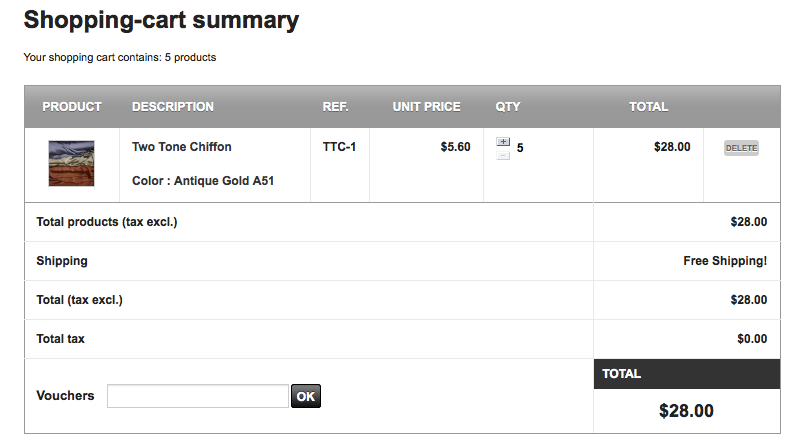This screenshot has height=446, width=795.
Task: Click the REF. column header
Action: pyautogui.click(x=335, y=107)
